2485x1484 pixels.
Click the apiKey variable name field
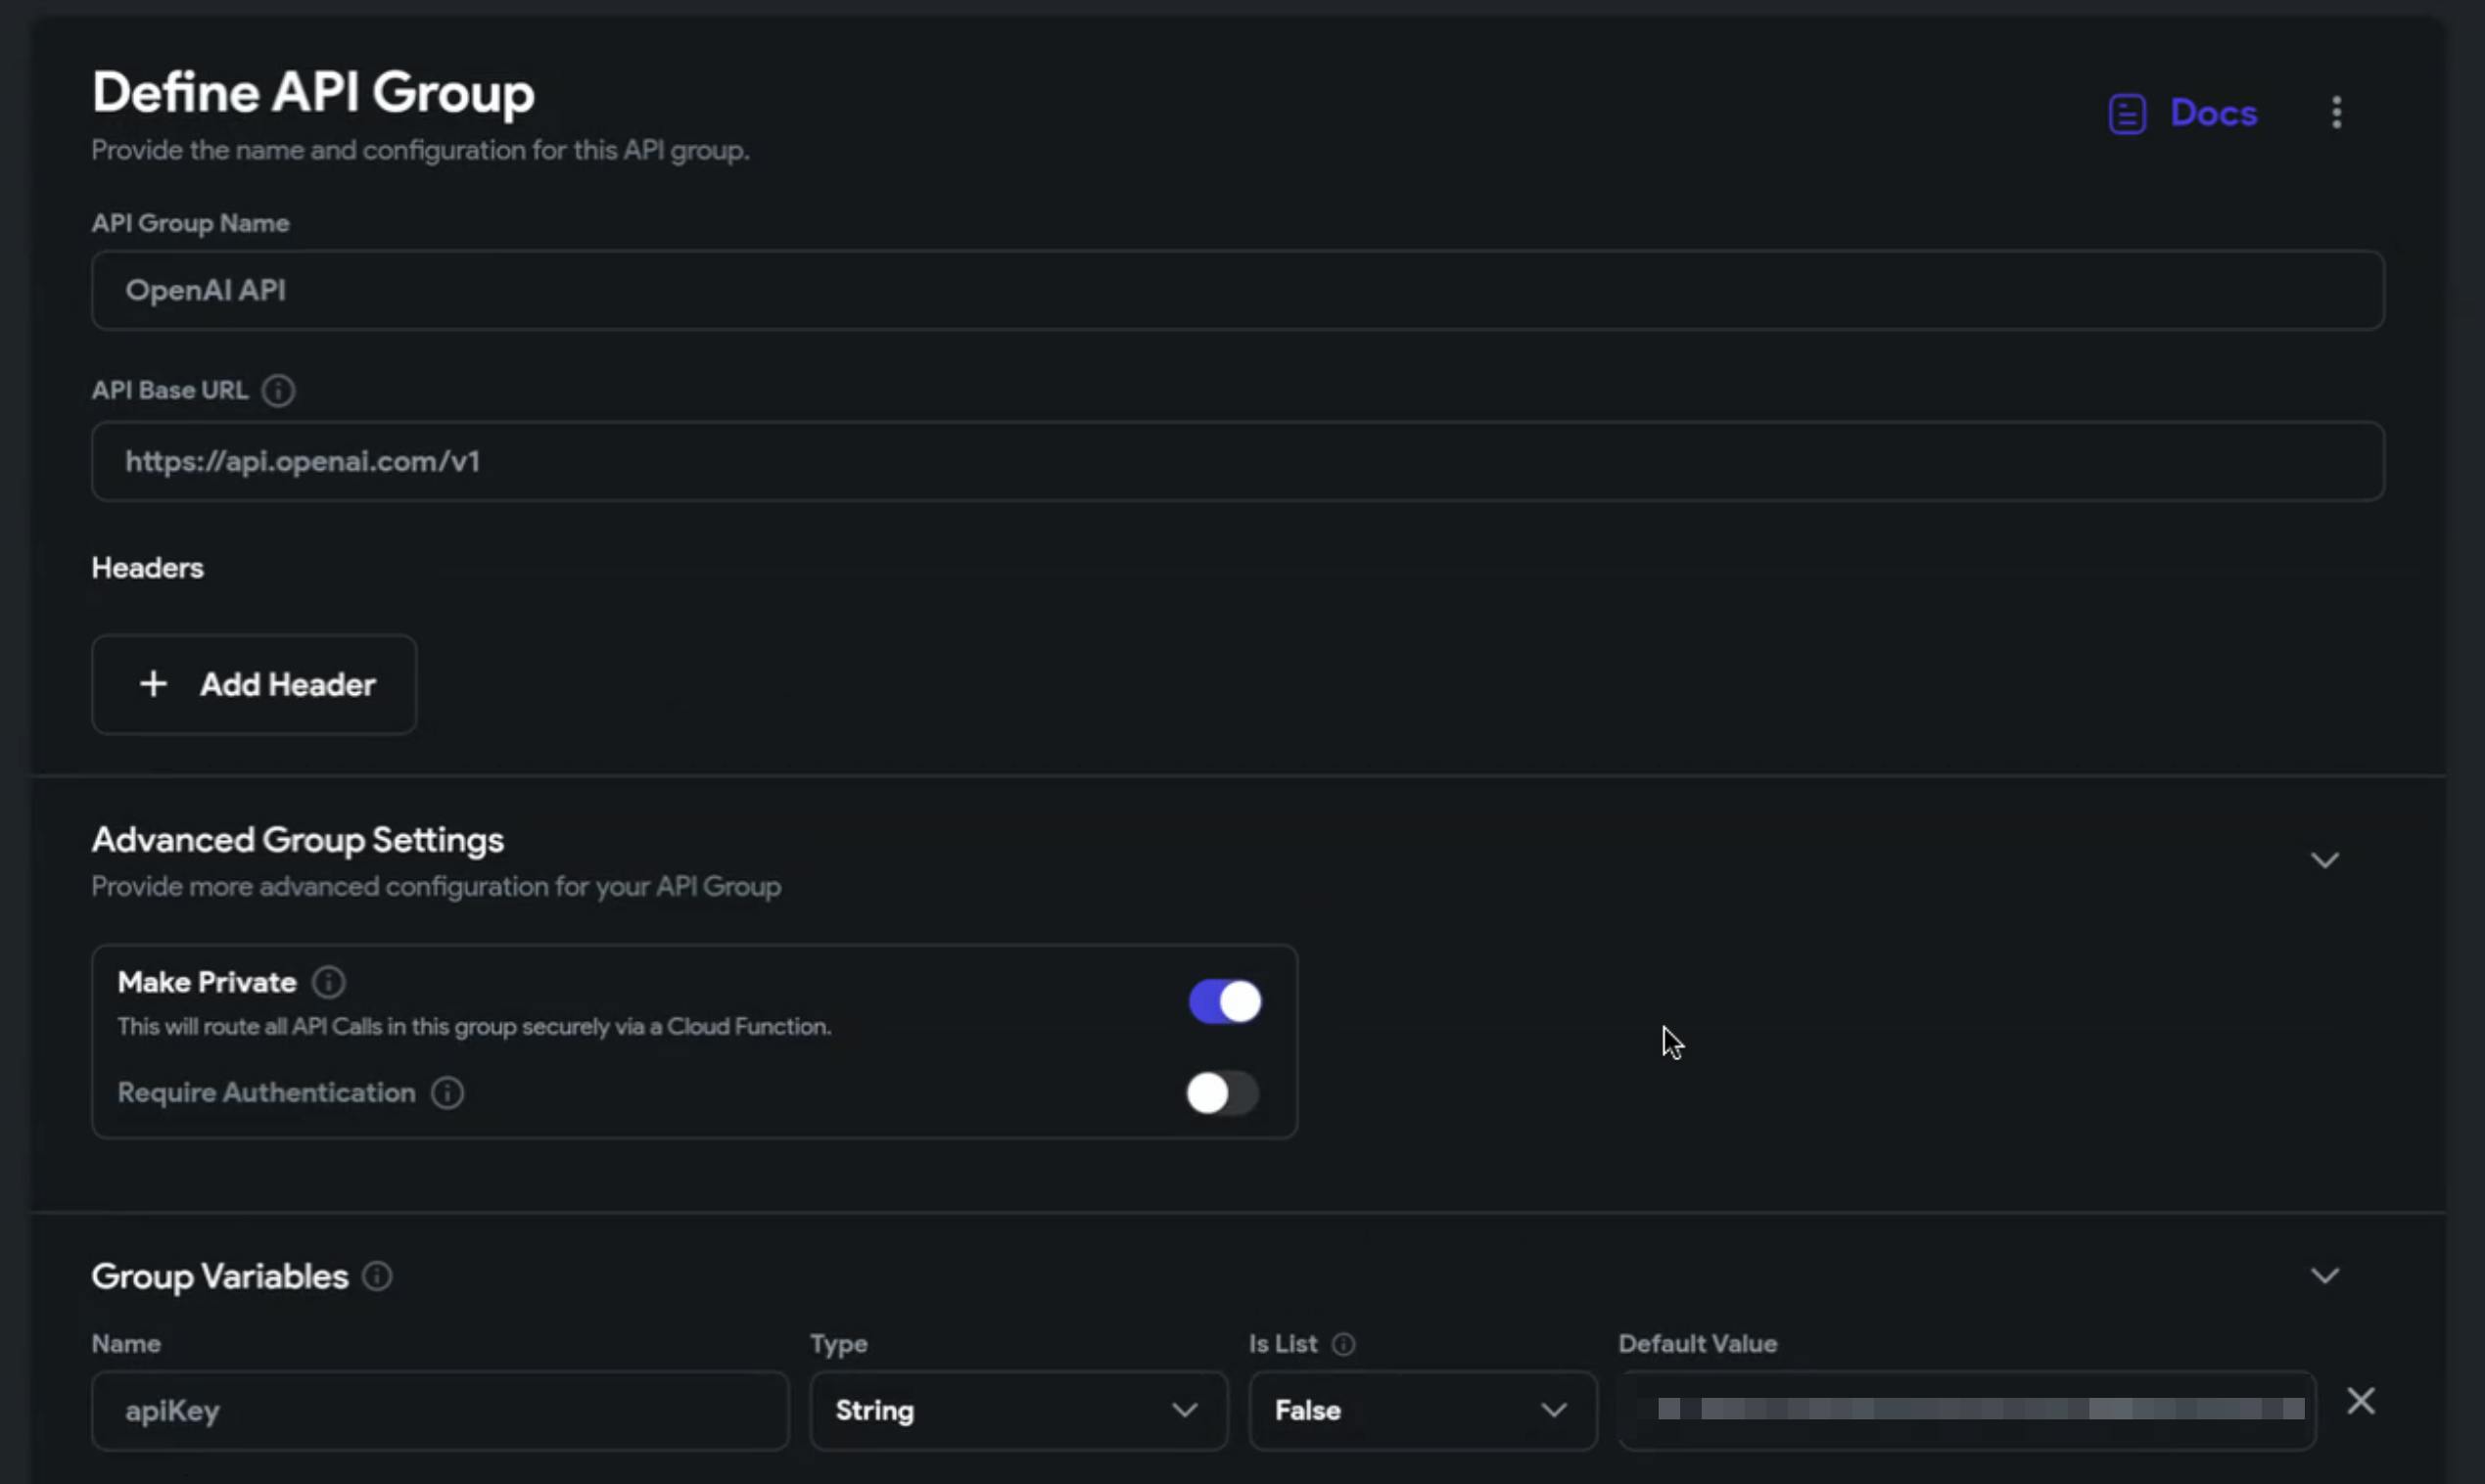440,1410
